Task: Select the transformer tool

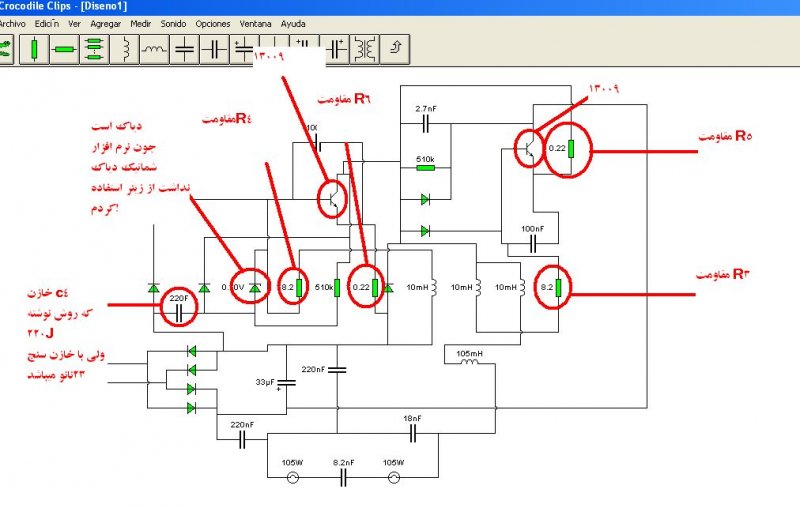Action: coord(364,49)
